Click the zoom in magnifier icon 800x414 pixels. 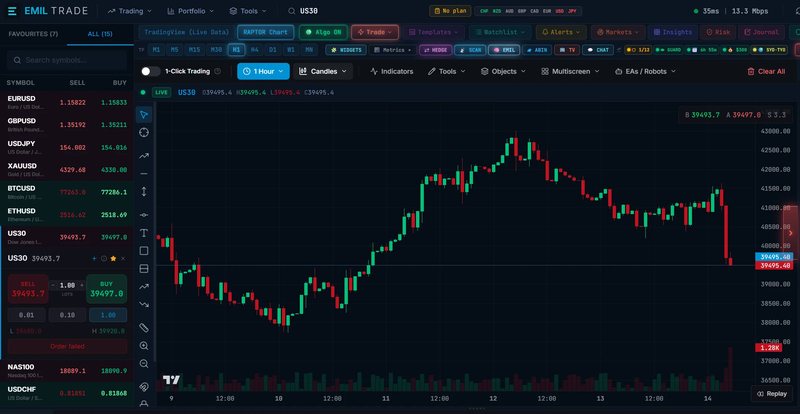click(144, 346)
